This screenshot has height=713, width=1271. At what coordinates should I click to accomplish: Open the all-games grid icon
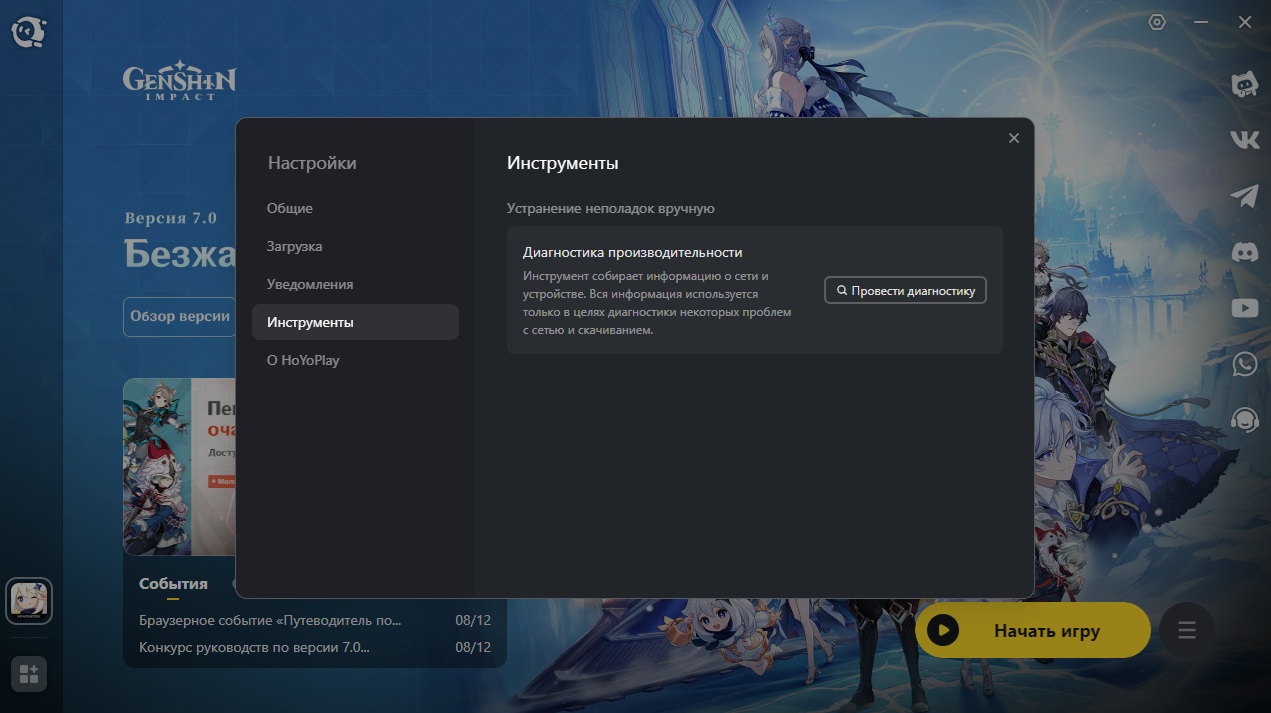click(x=29, y=674)
